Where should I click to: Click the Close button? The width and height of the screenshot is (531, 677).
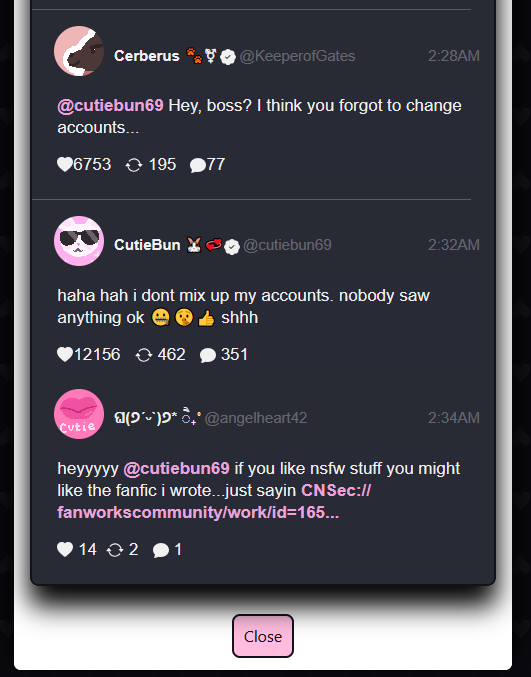coord(263,636)
